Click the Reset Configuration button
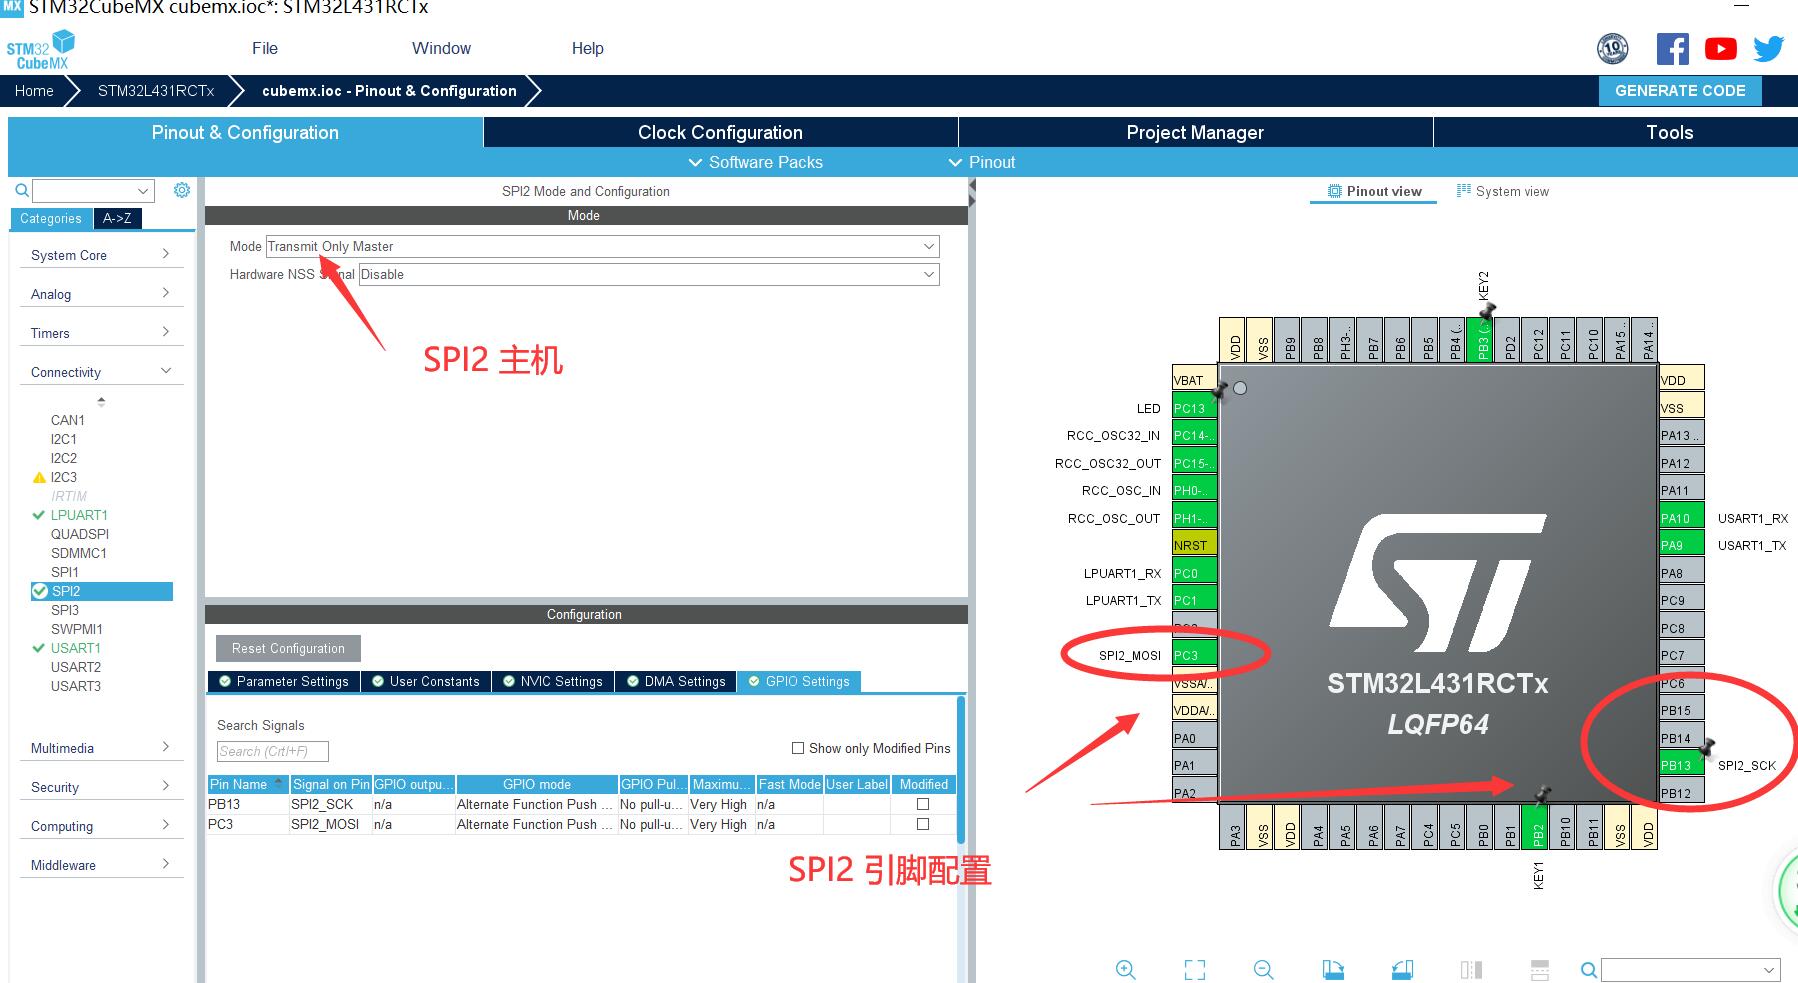Viewport: 1798px width, 983px height. click(x=288, y=648)
